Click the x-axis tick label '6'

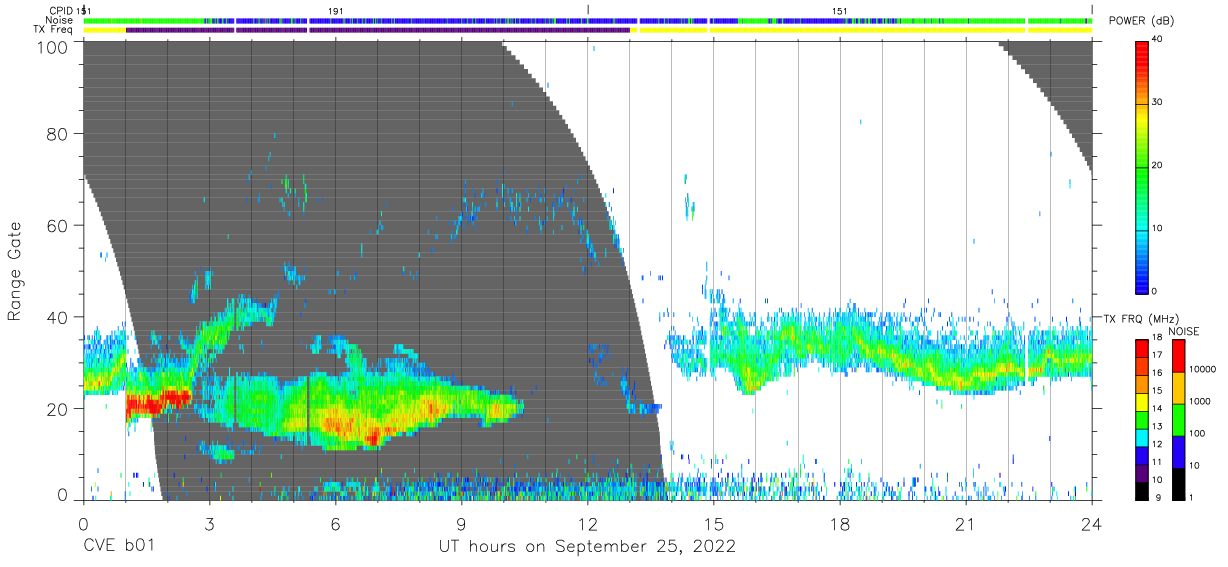[x=335, y=524]
